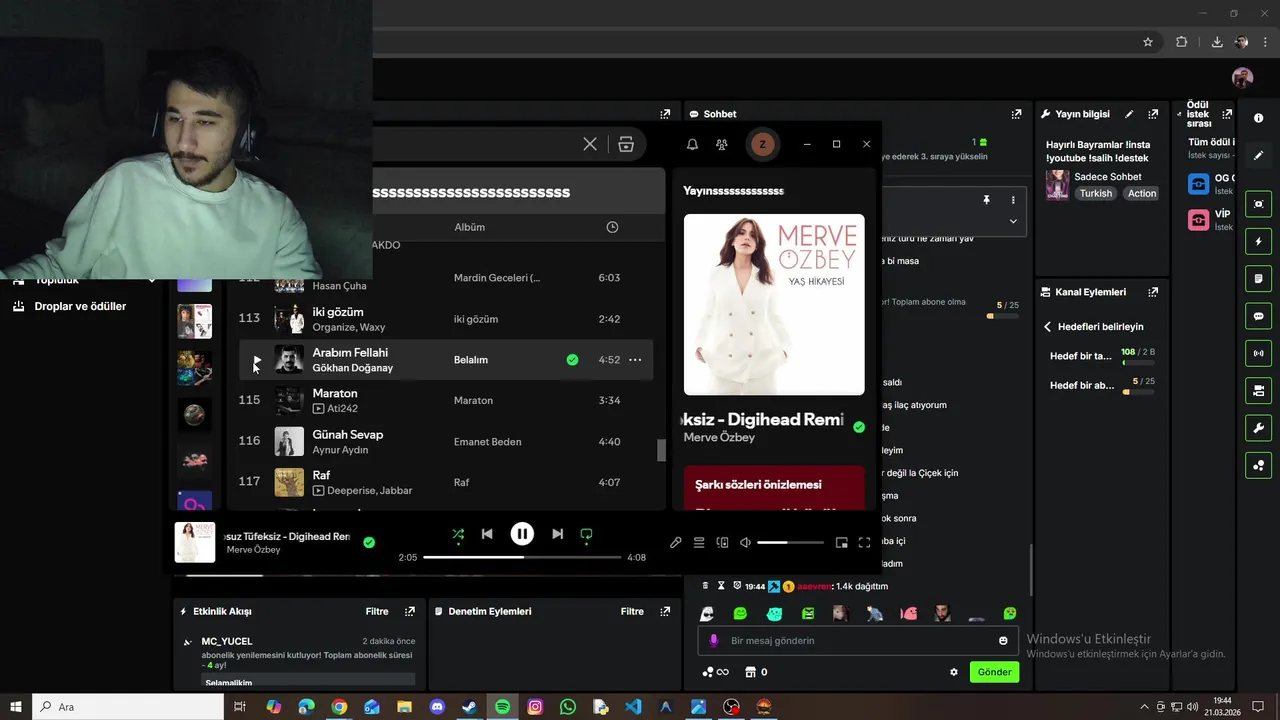
Task: Mute Spotify volume speaker icon
Action: coord(745,543)
